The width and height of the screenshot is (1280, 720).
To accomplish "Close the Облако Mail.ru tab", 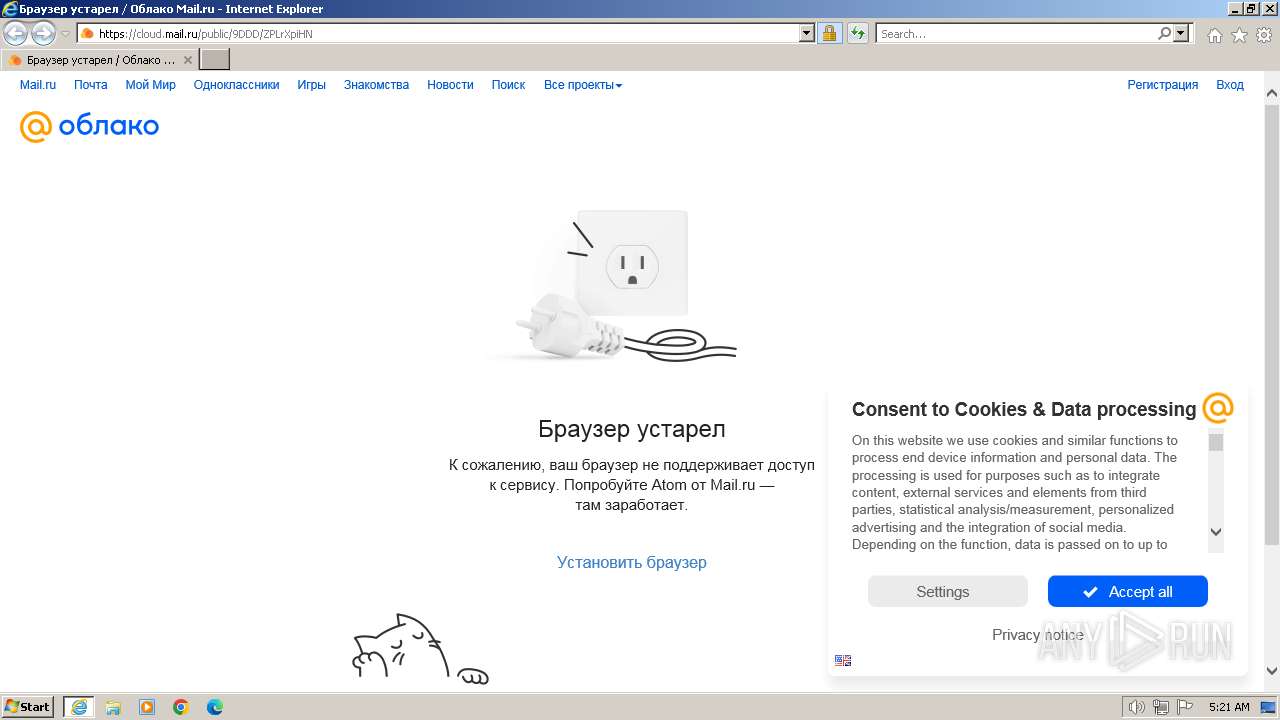I will pos(188,60).
